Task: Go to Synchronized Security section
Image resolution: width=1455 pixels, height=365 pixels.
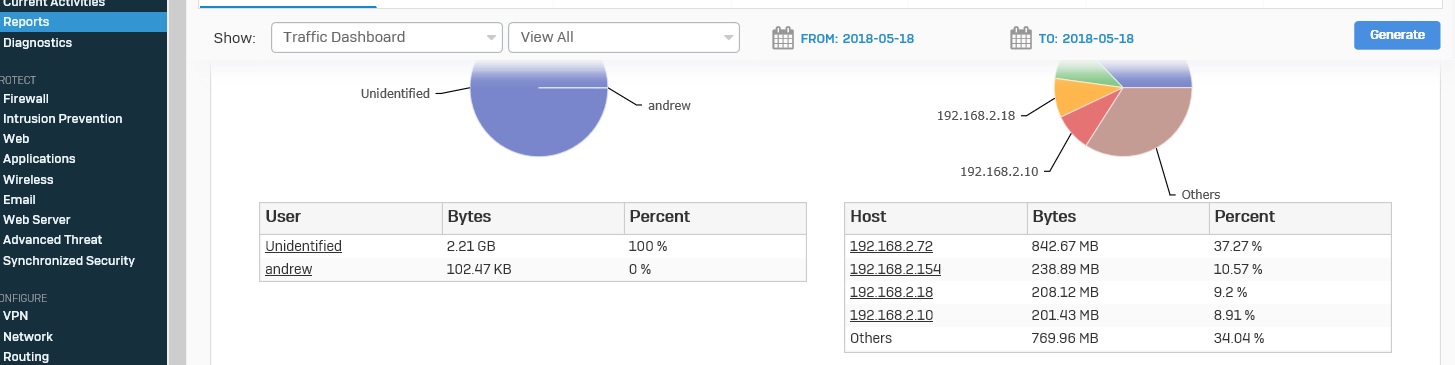Action: point(69,261)
